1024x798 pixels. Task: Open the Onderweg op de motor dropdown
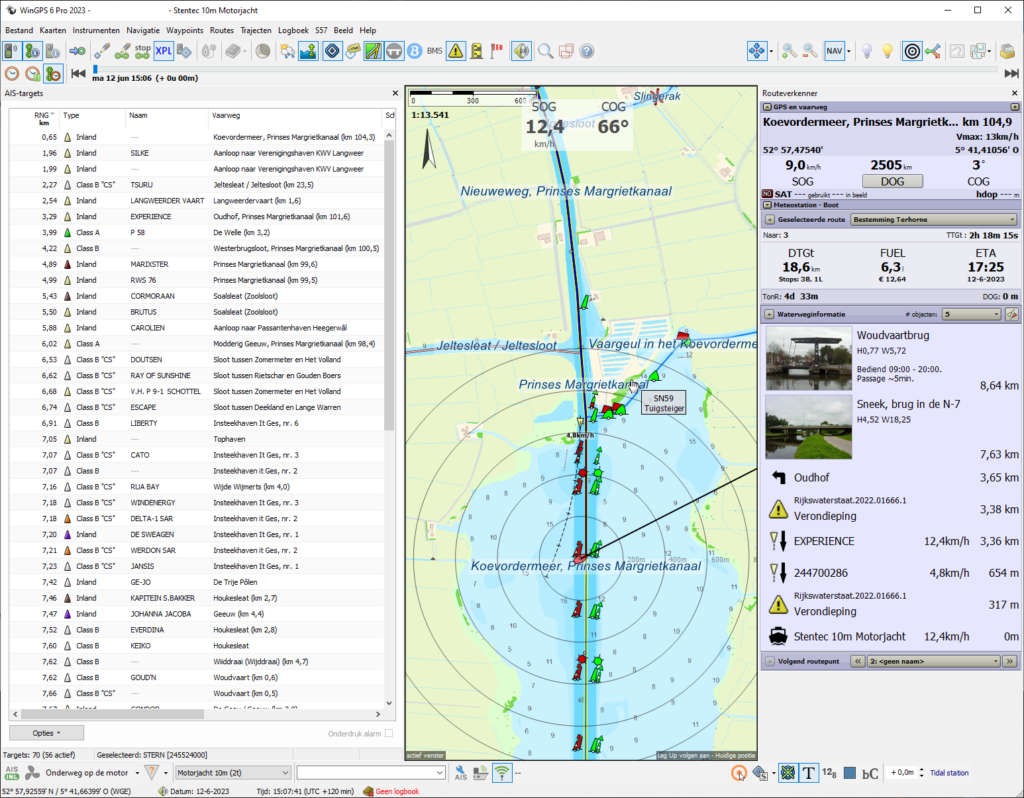pyautogui.click(x=137, y=773)
